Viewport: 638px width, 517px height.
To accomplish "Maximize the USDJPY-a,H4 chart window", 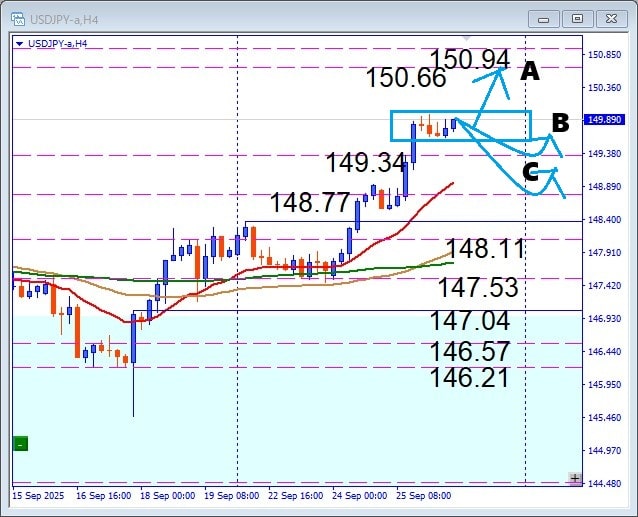I will point(576,18).
